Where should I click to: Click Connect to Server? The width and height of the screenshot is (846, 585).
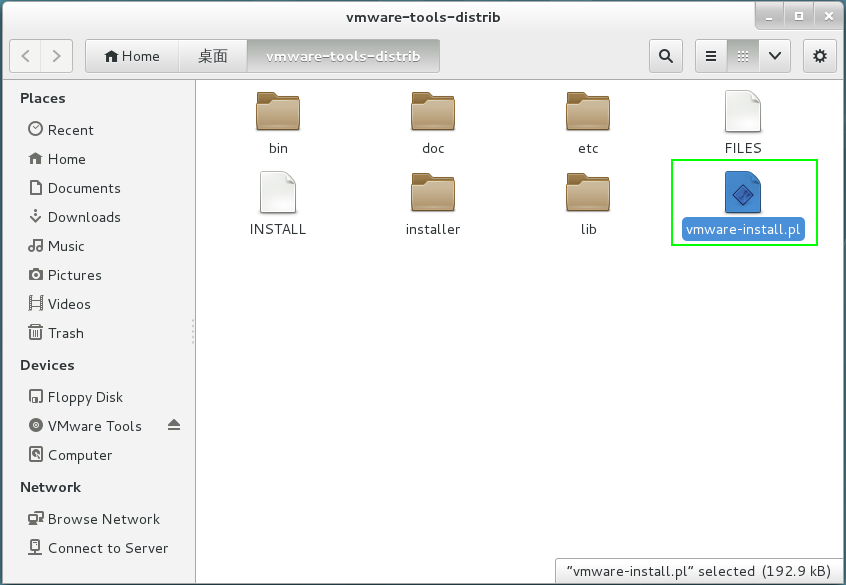point(98,548)
